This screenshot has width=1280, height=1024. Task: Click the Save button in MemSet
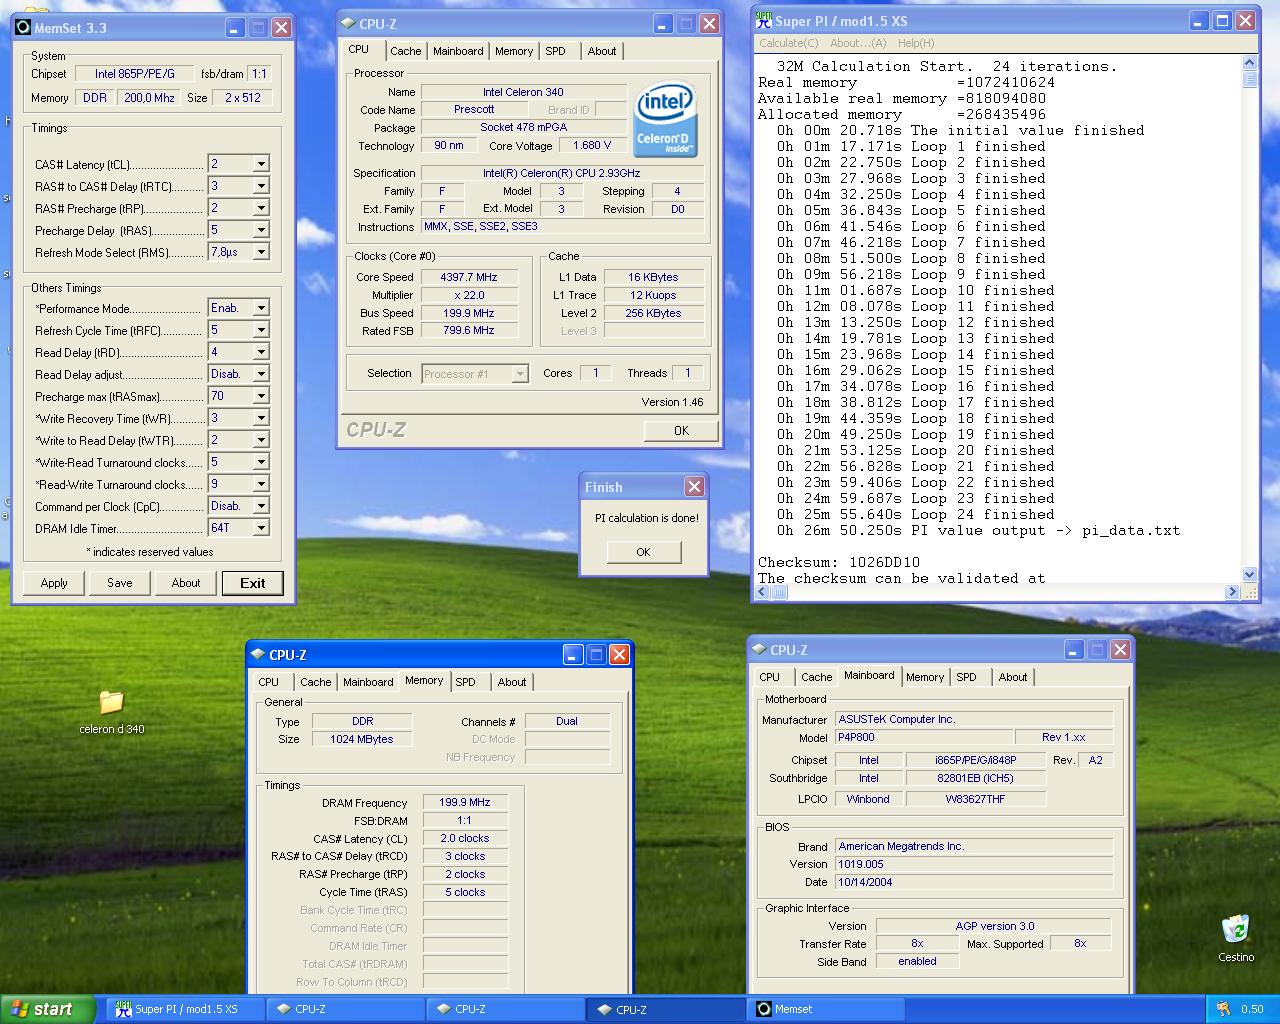120,583
